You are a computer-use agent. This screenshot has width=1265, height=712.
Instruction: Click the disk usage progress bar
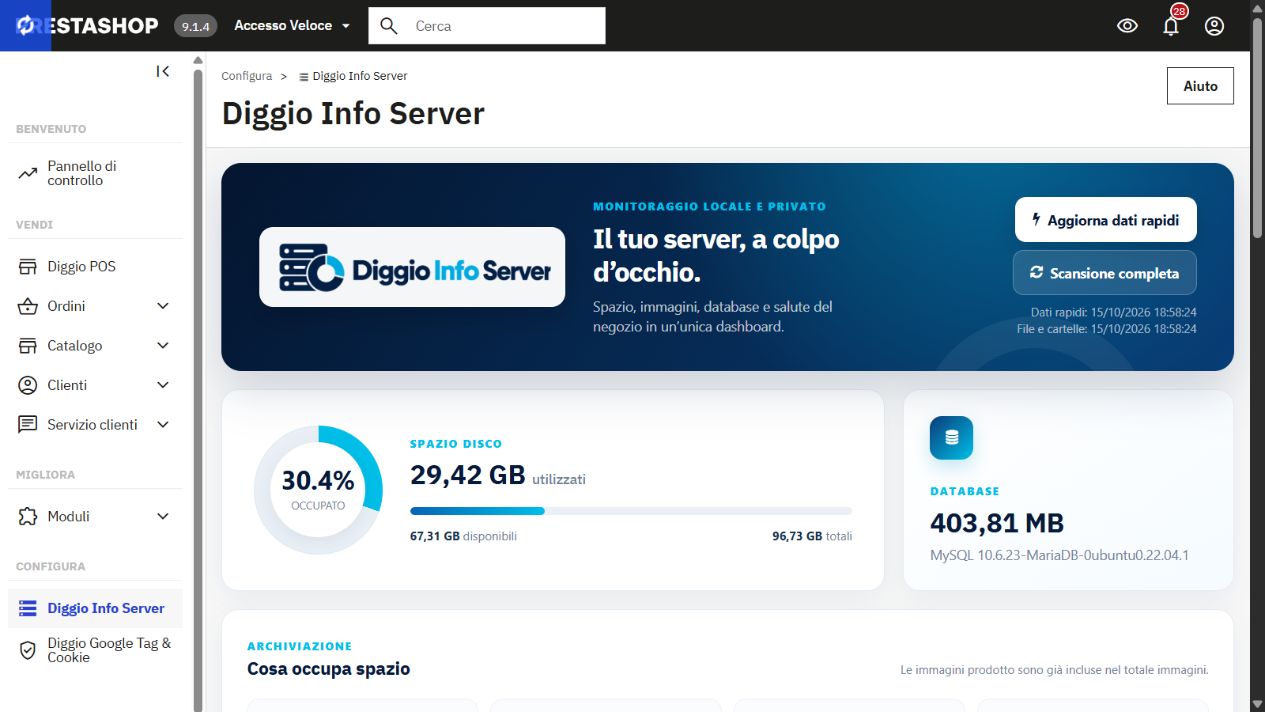[631, 511]
